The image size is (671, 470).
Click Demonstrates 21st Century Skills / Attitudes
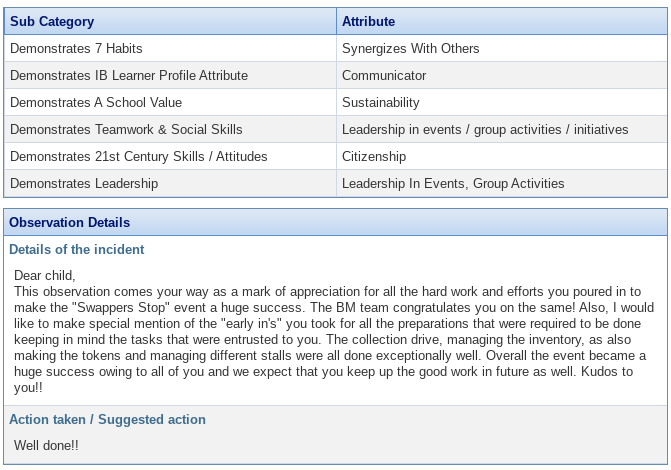coord(139,156)
